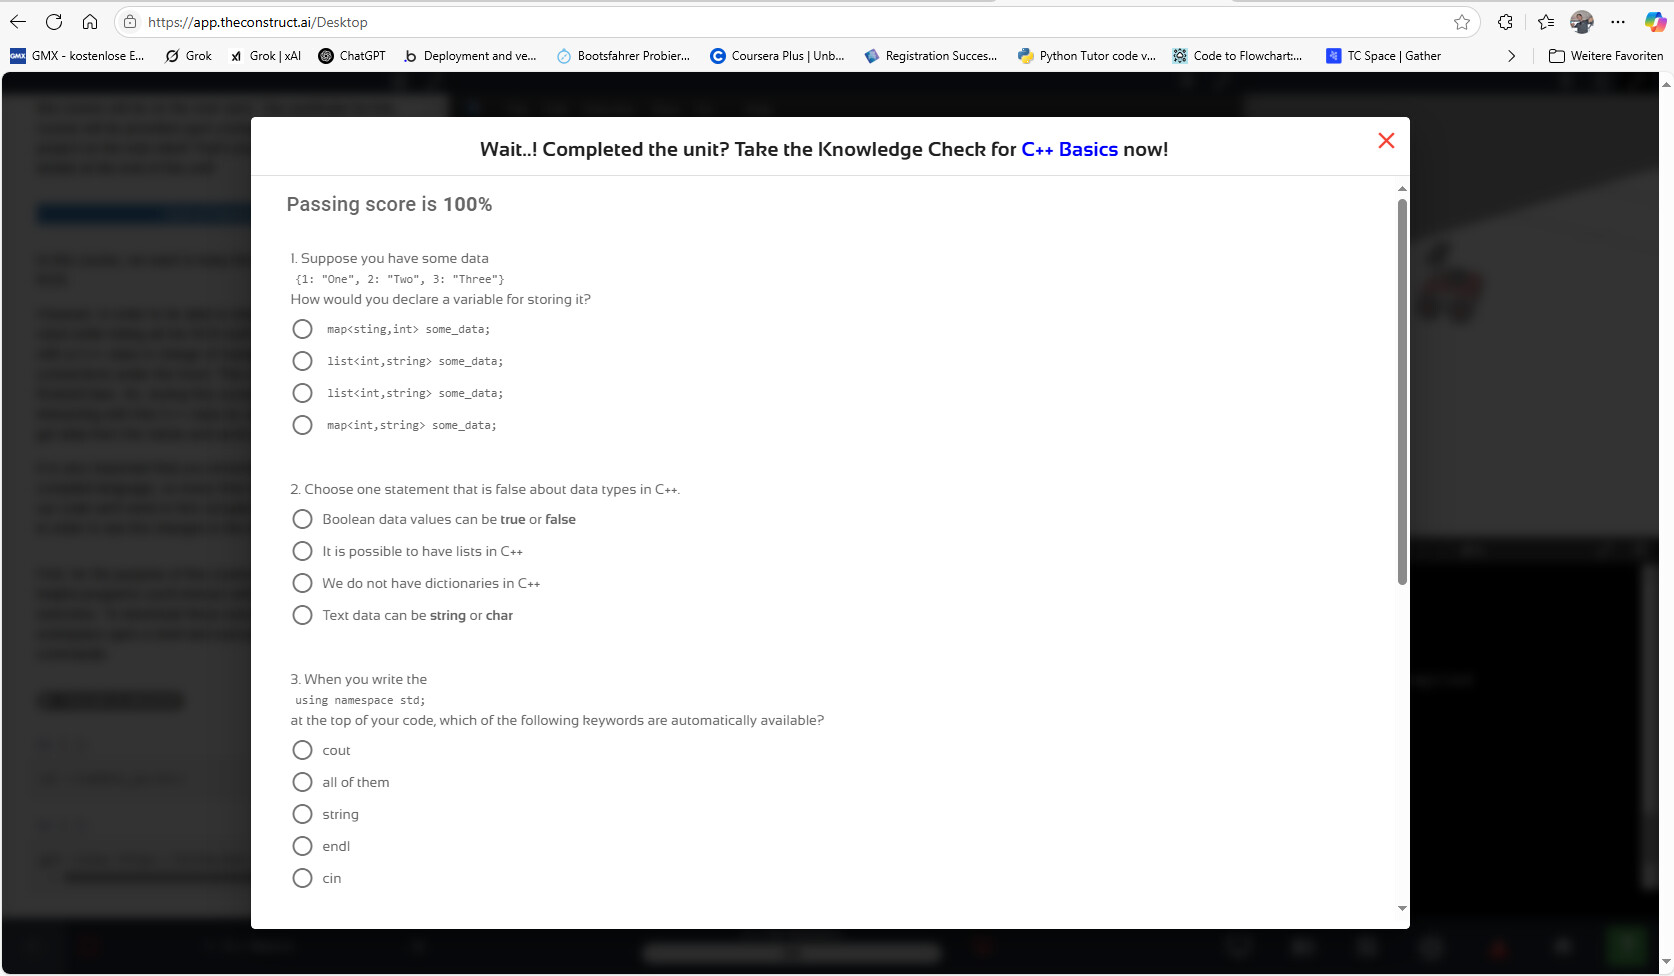Choose the string answer option
The image size is (1674, 976).
[x=302, y=814]
